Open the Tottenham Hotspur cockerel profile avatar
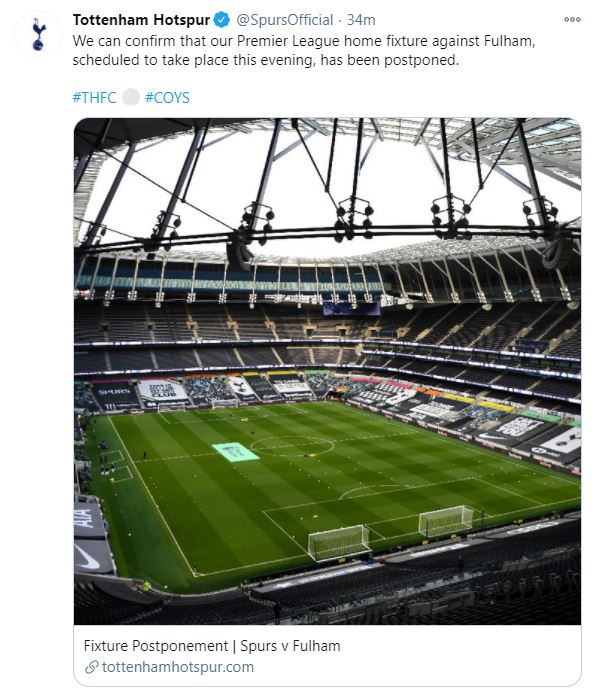This screenshot has width=595, height=690. [x=38, y=34]
